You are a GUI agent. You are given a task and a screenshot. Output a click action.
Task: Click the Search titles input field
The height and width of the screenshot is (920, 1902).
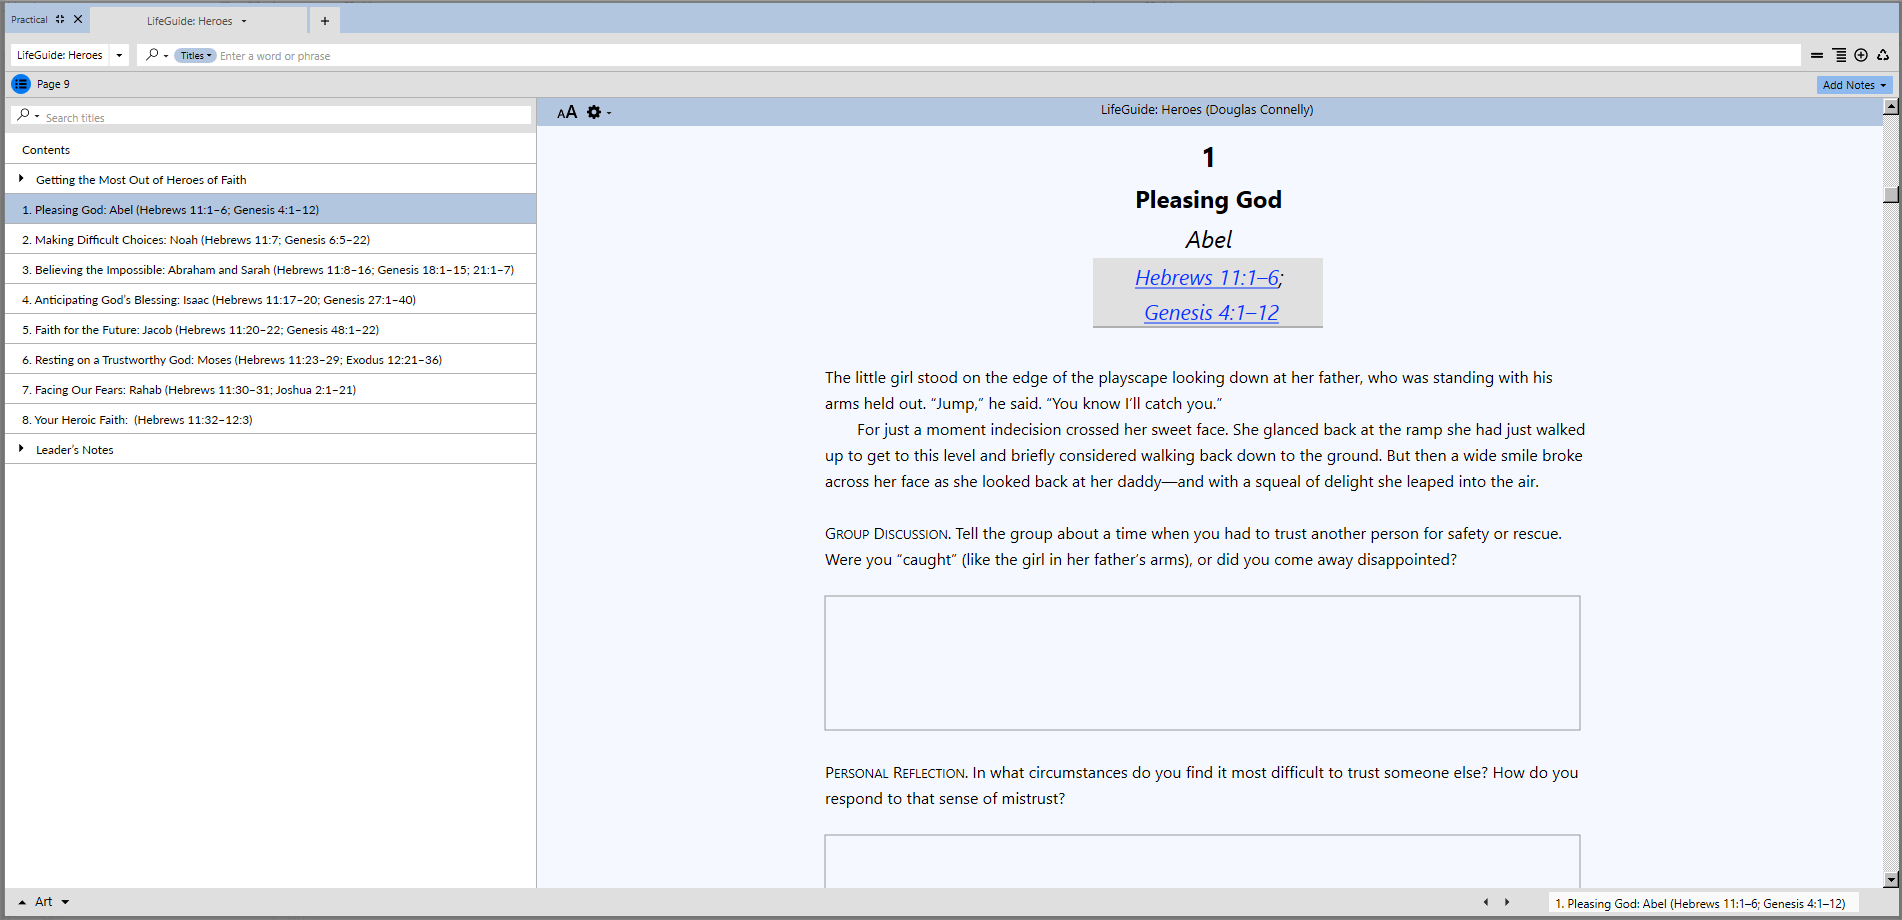click(x=285, y=117)
